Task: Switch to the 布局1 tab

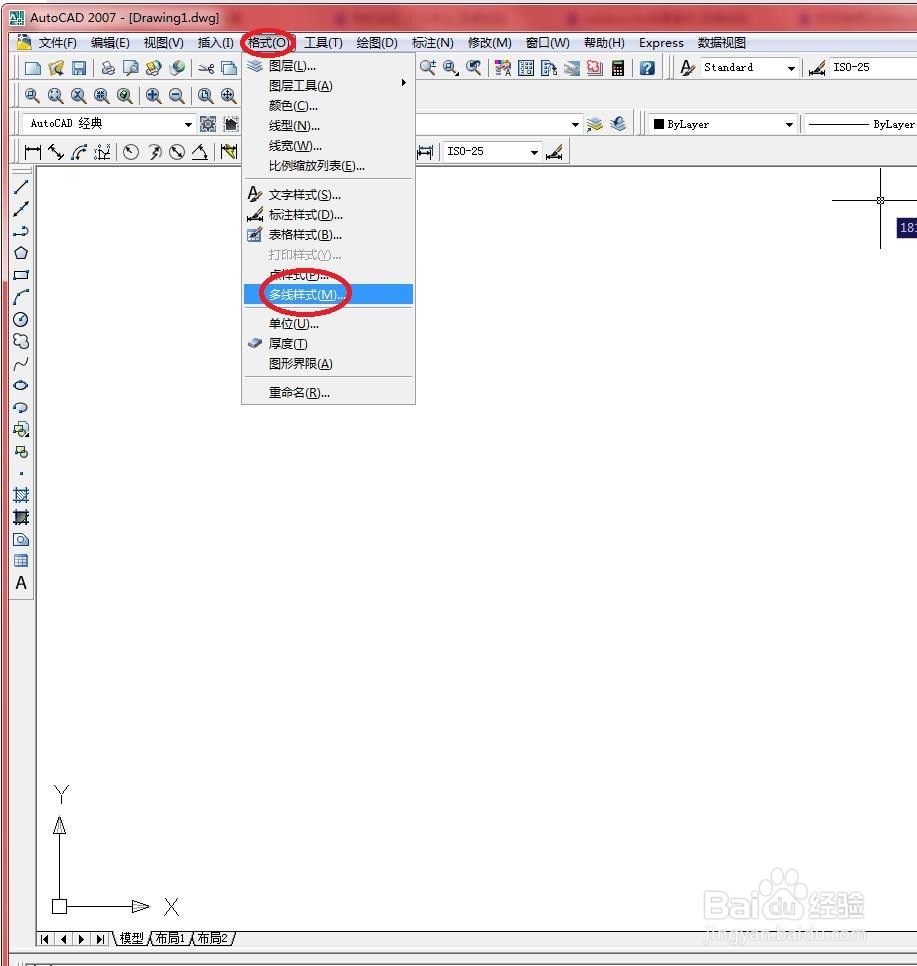Action: point(170,938)
